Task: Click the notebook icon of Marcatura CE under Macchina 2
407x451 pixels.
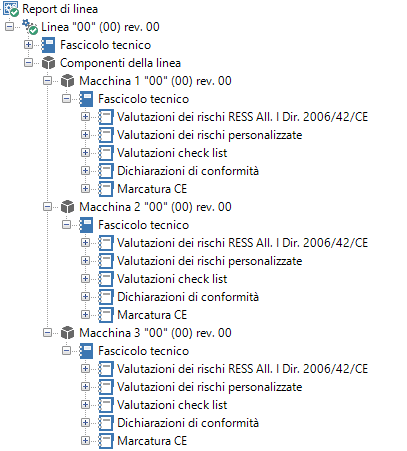Action: (x=106, y=315)
